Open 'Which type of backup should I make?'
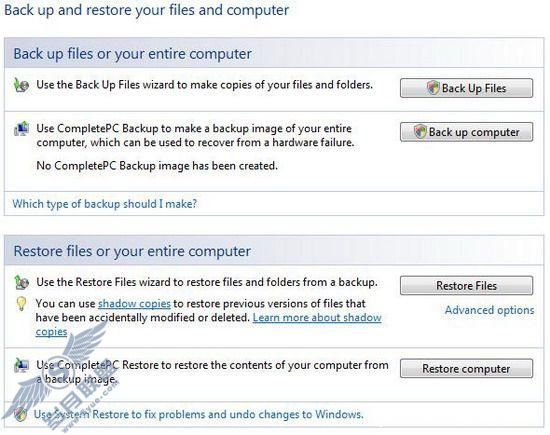550x435 pixels. (105, 204)
